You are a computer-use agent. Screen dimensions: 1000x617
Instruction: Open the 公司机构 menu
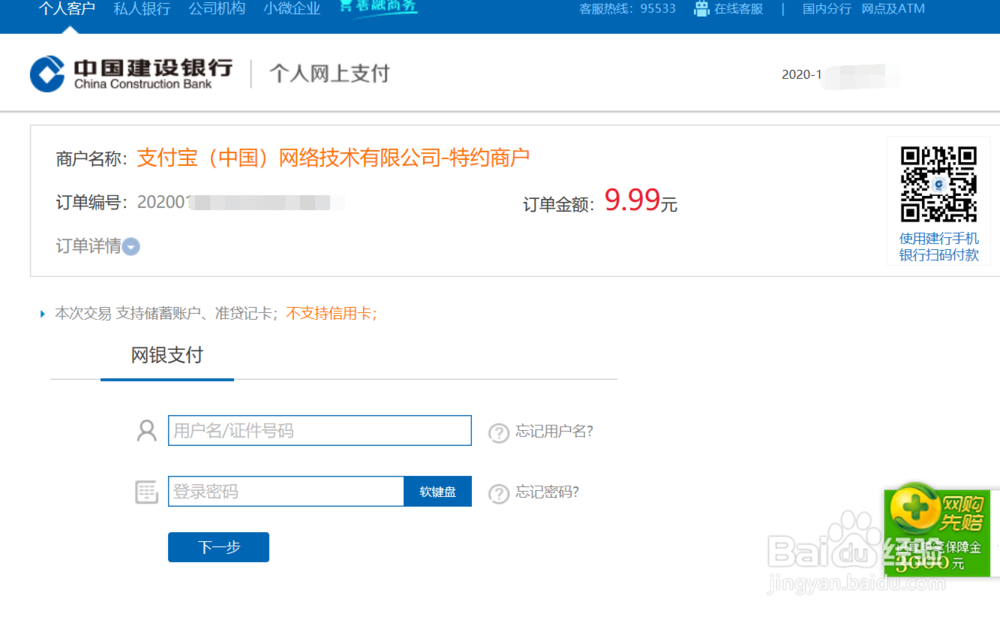217,8
